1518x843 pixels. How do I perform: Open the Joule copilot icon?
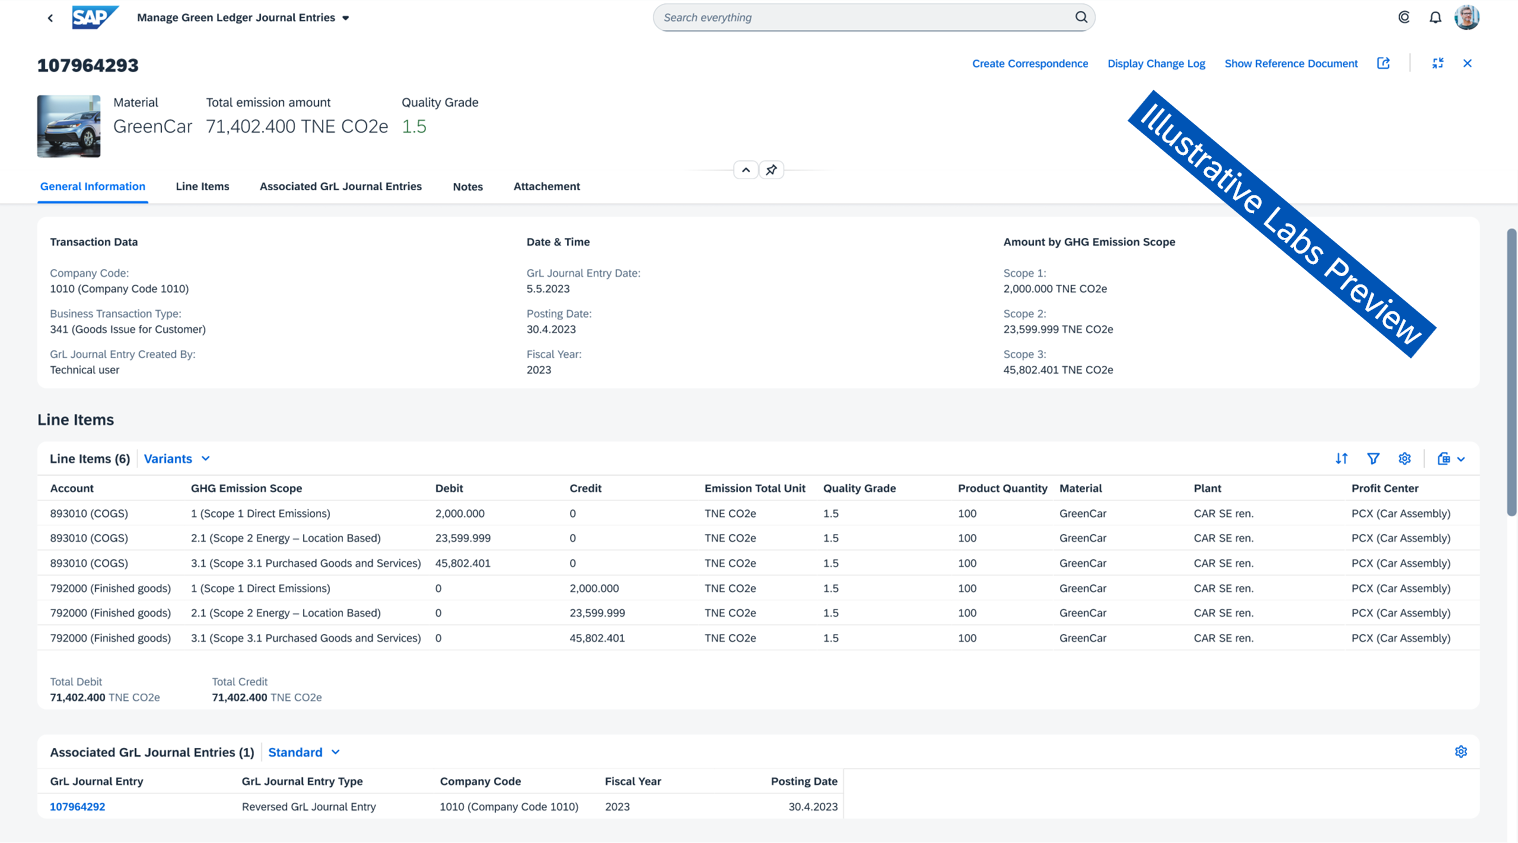[x=1404, y=17]
